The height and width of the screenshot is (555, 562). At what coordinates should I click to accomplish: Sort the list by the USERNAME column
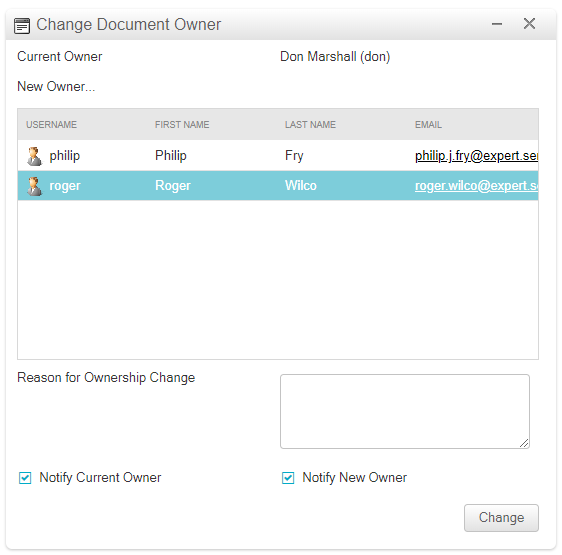click(x=51, y=124)
